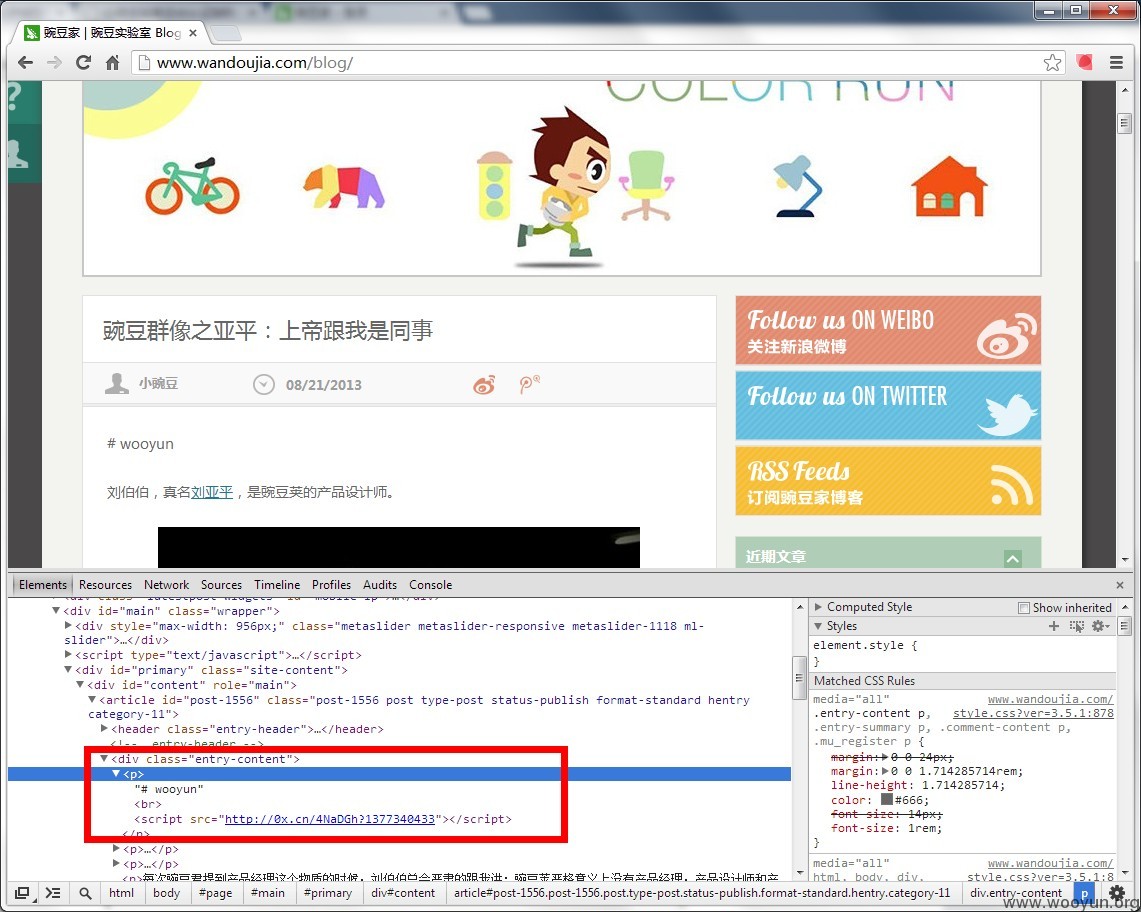Click the bicycle illustration in the slider
The height and width of the screenshot is (912, 1141).
(192, 186)
